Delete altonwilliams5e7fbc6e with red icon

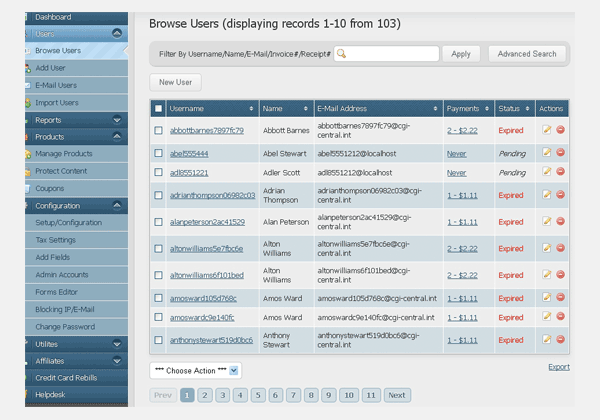click(x=561, y=248)
